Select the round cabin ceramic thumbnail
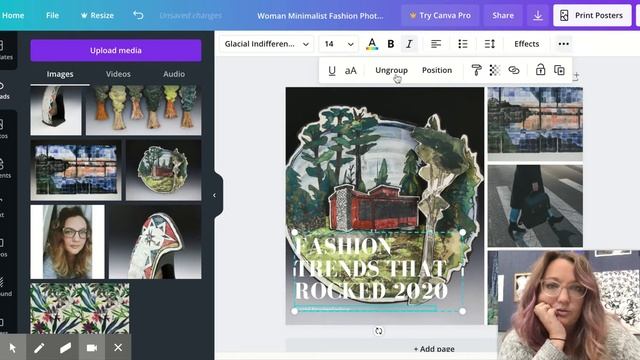The image size is (640, 360). (x=163, y=170)
